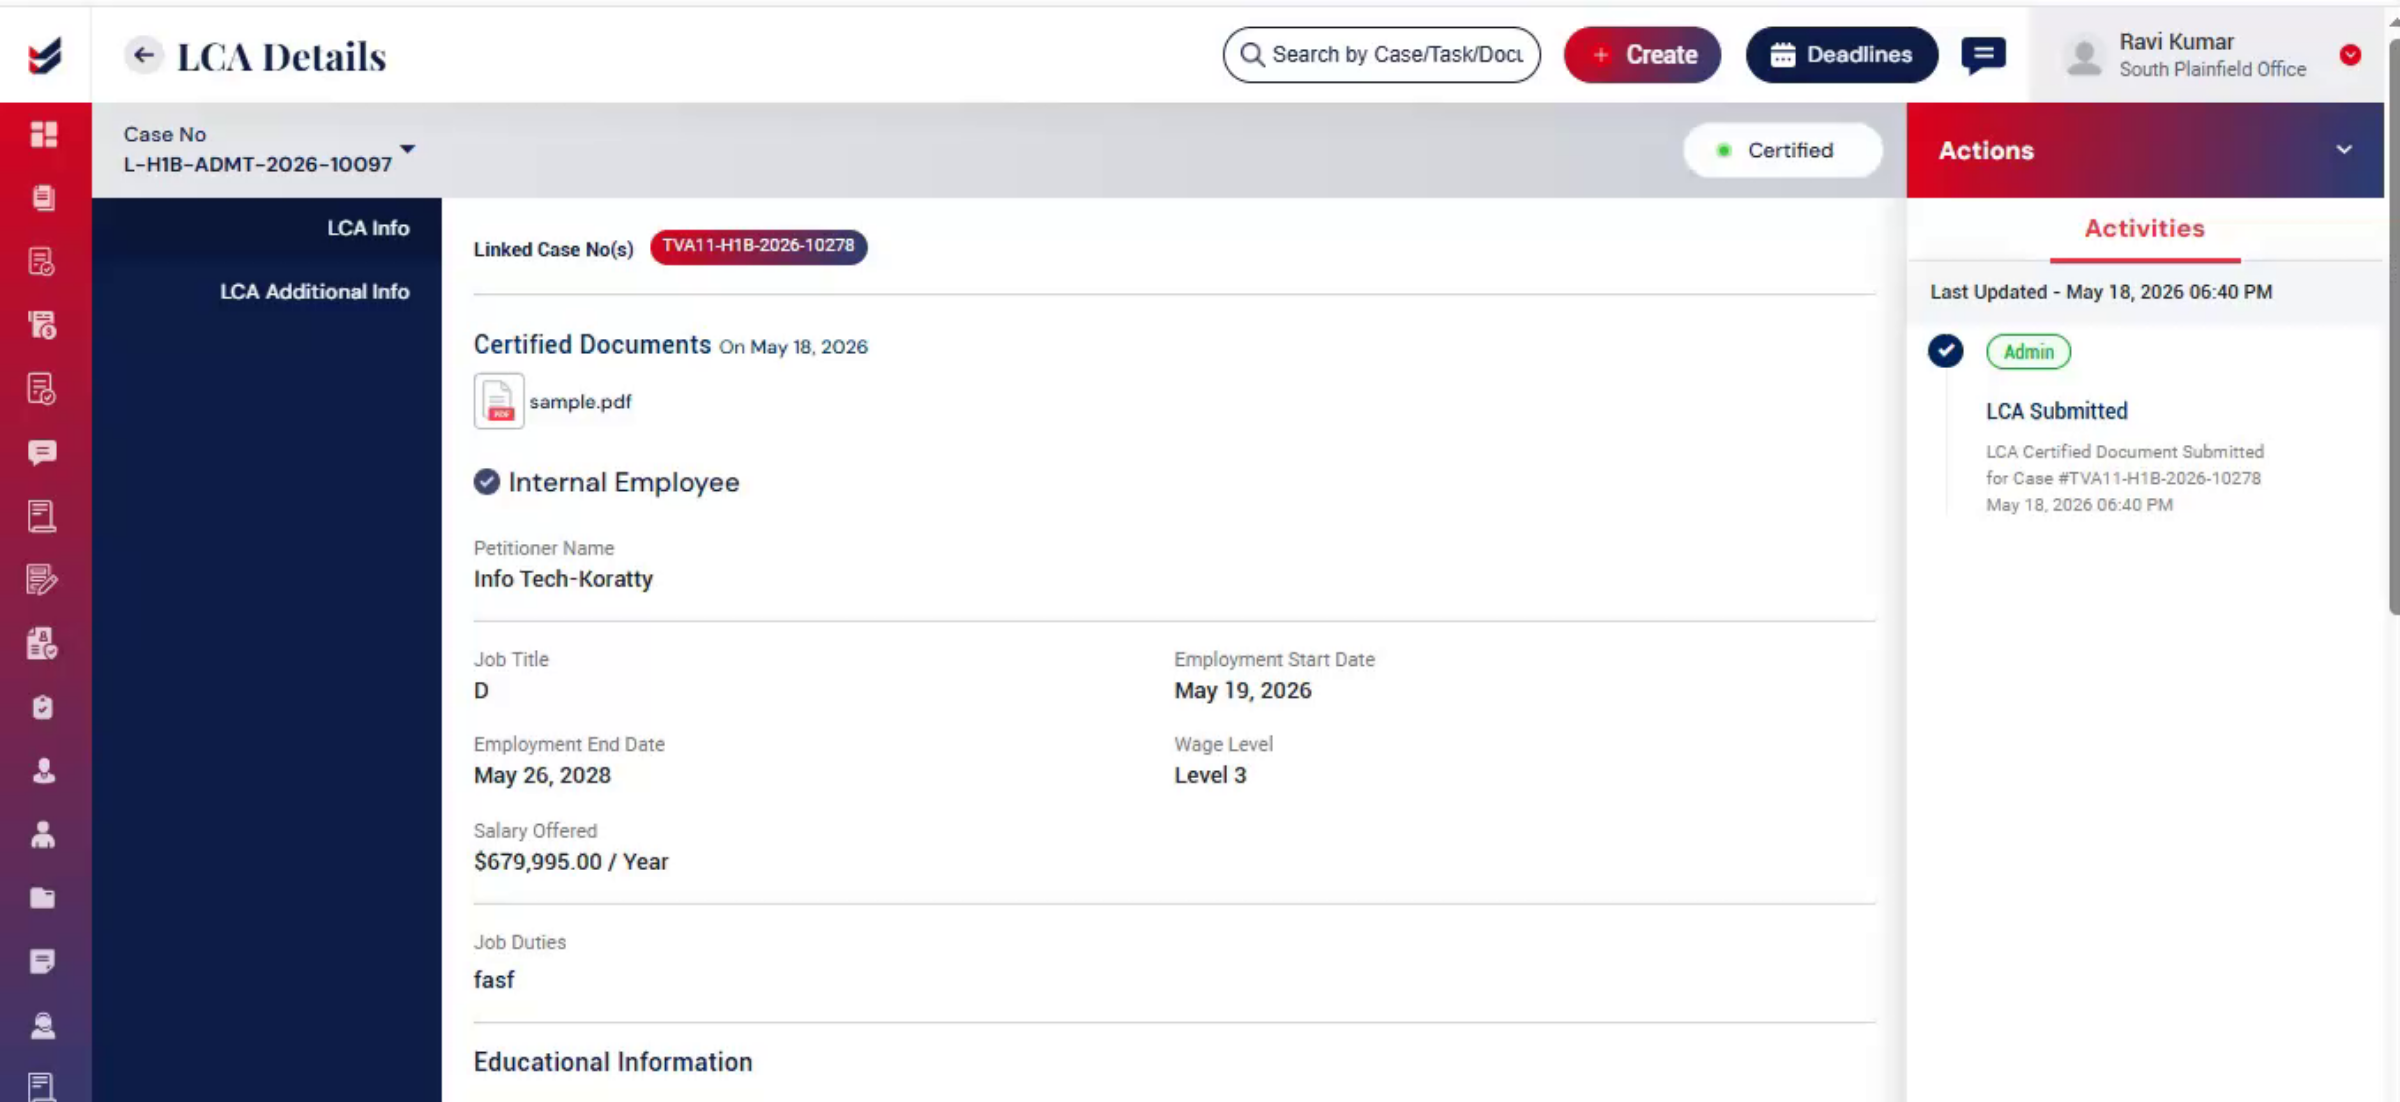Click the sample.pdf file icon
Image resolution: width=2400 pixels, height=1102 pixels.
(x=499, y=401)
